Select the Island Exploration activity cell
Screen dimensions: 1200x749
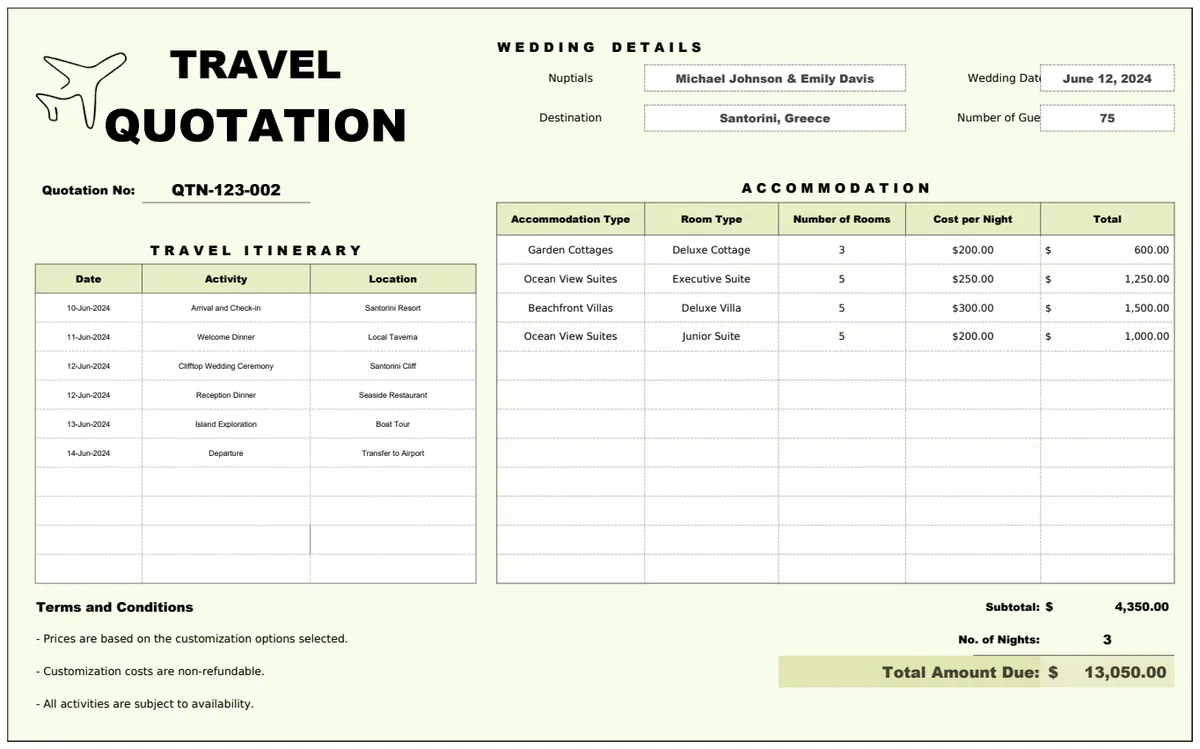[226, 424]
